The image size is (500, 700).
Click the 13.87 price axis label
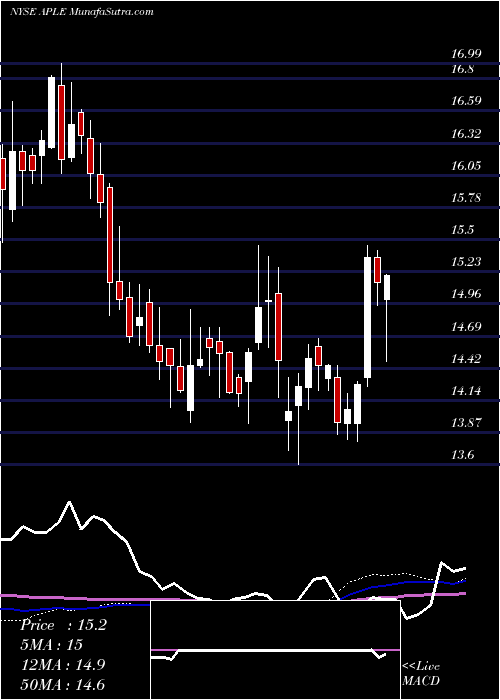point(466,423)
